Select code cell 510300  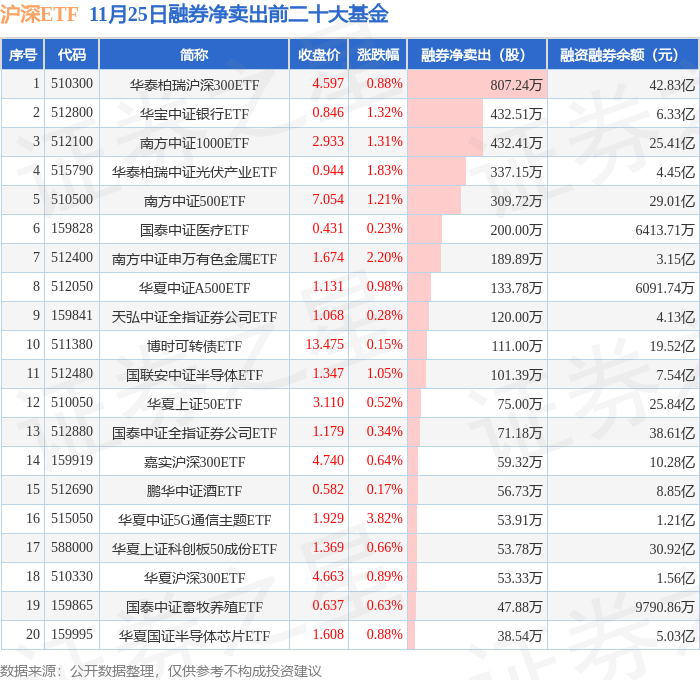click(x=72, y=83)
